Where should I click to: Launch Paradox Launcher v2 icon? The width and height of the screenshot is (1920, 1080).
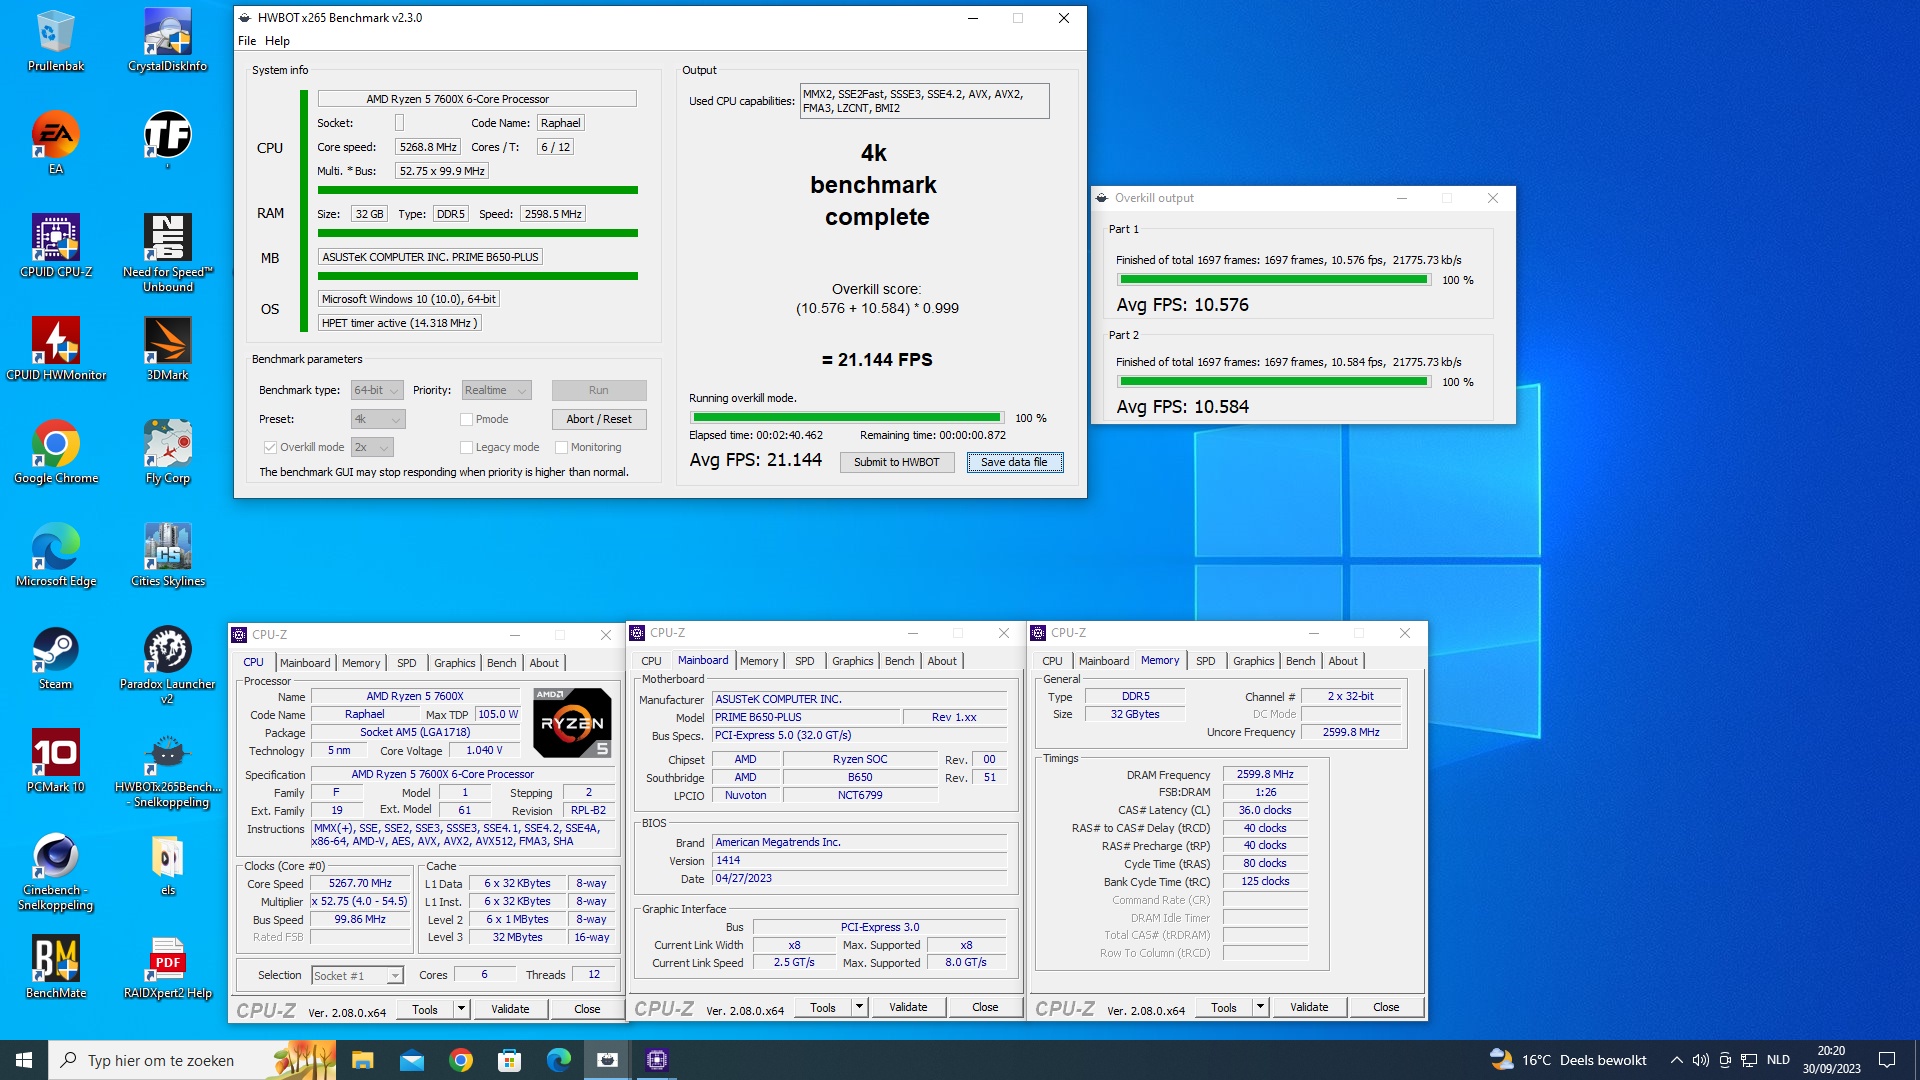[x=168, y=665]
